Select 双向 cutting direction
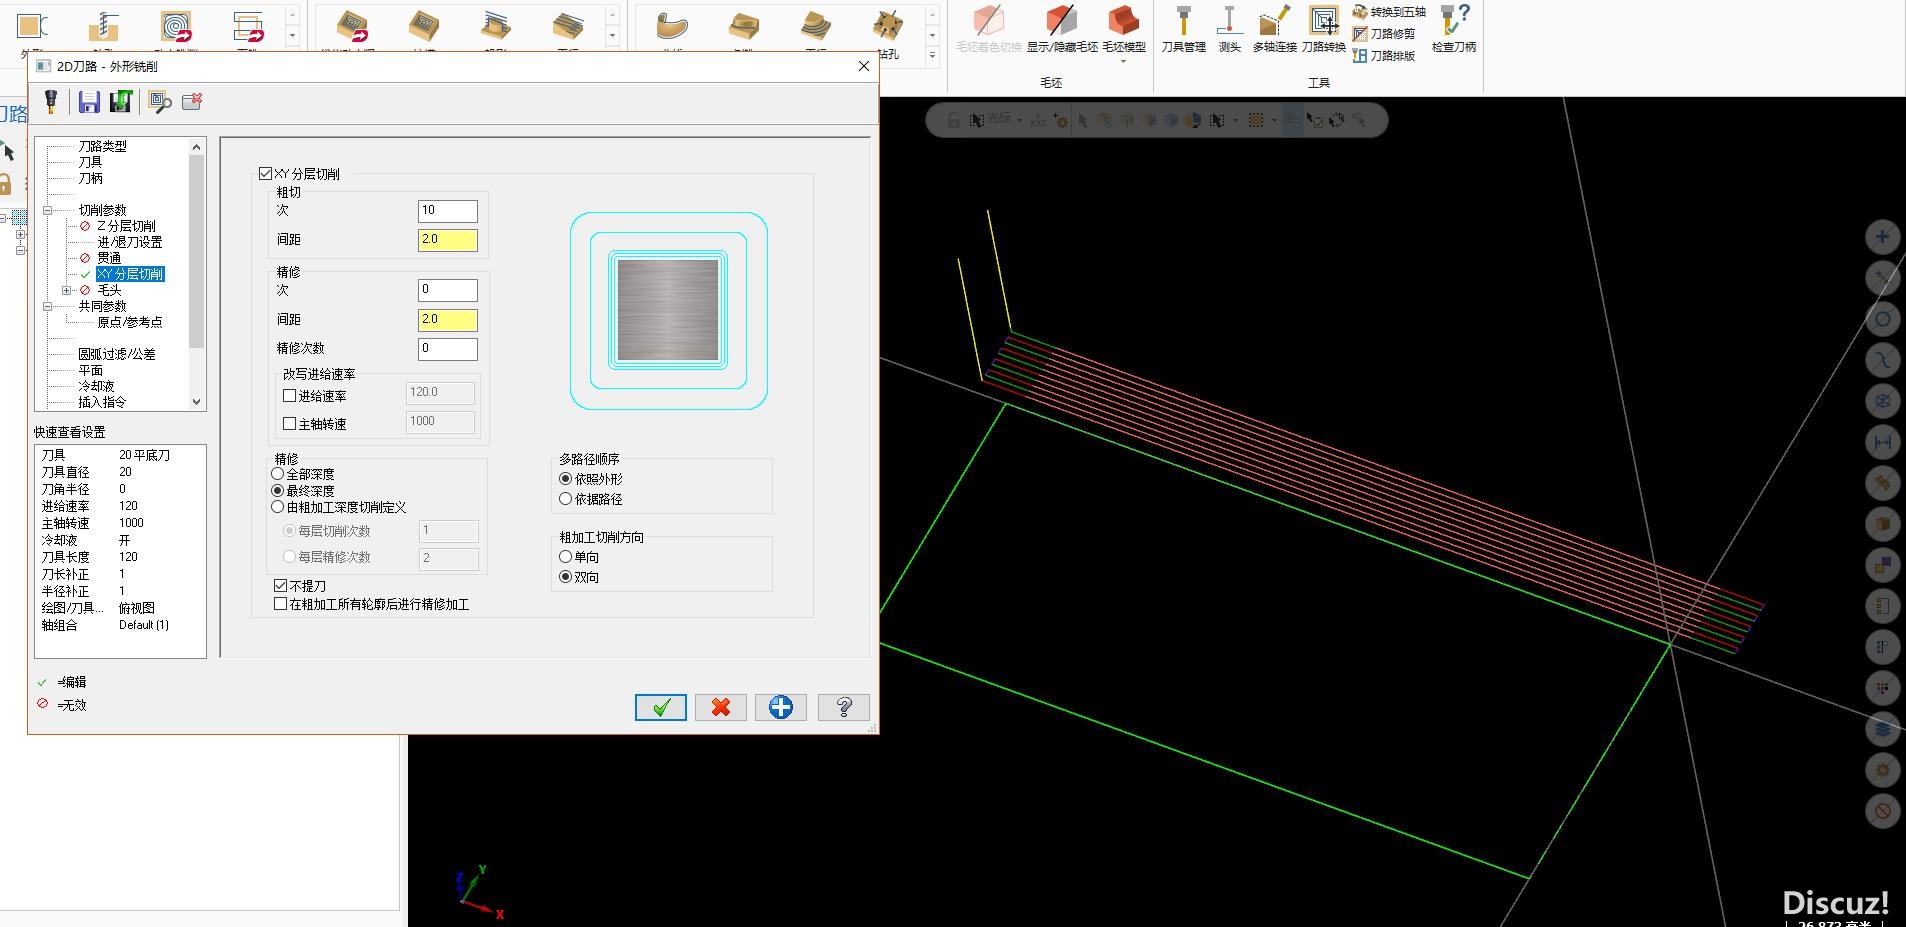The width and height of the screenshot is (1906, 927). [x=566, y=577]
